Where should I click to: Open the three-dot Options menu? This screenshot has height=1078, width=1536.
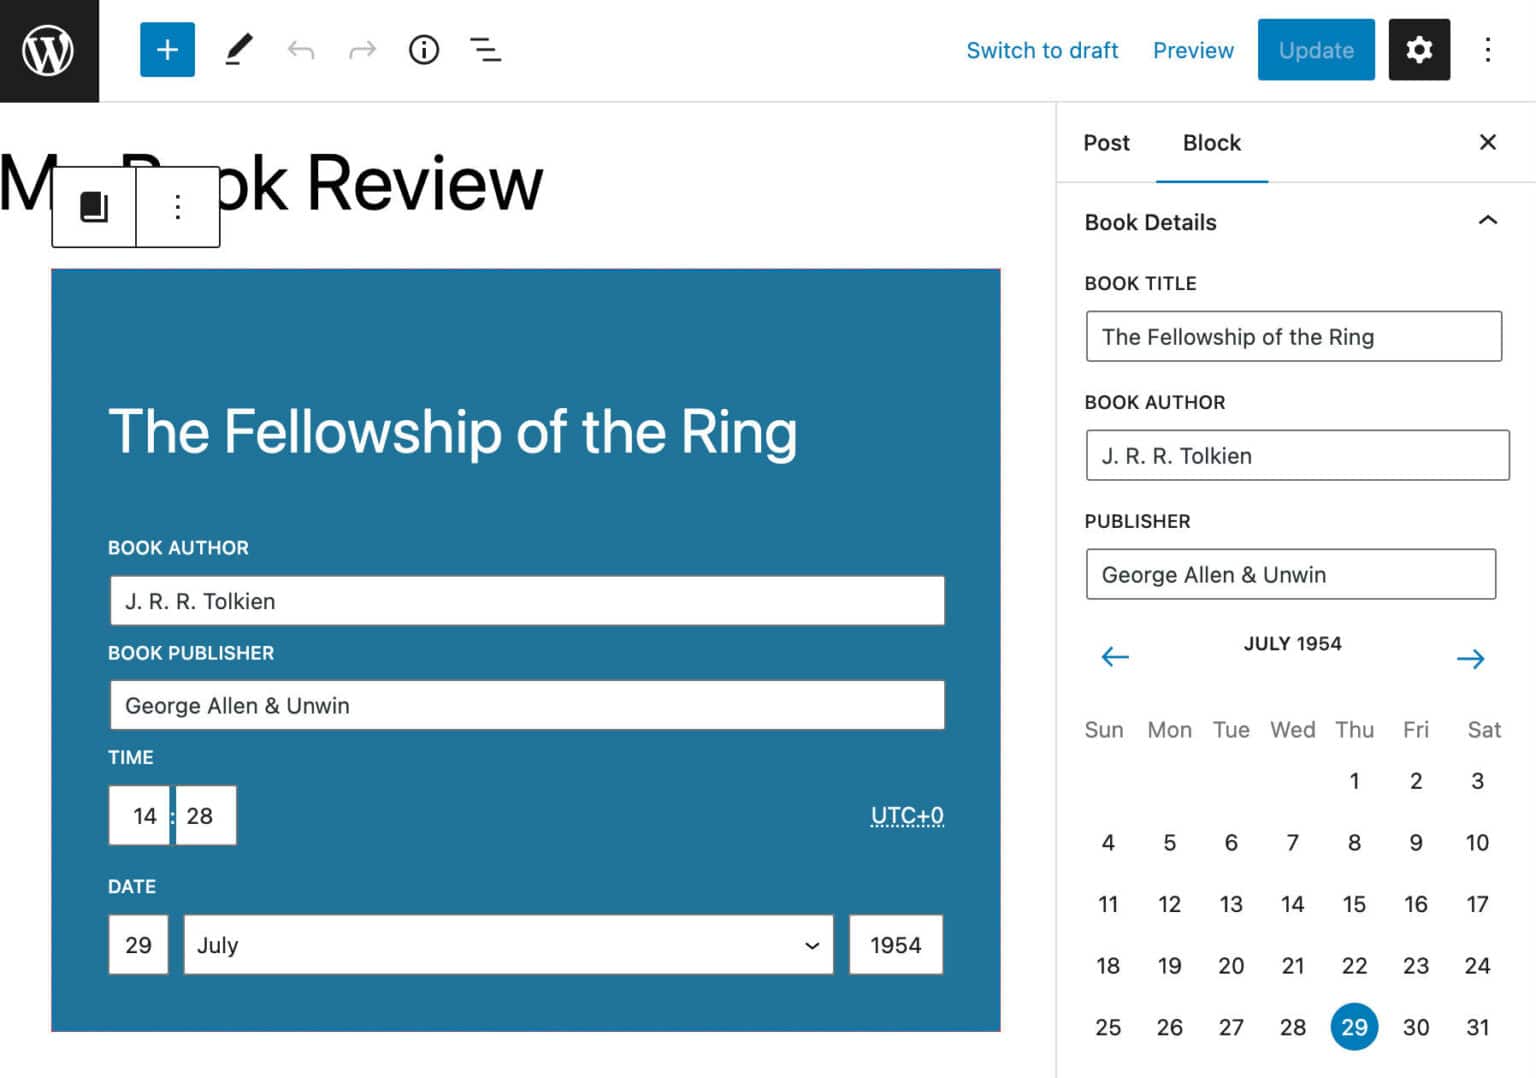[x=1488, y=49]
